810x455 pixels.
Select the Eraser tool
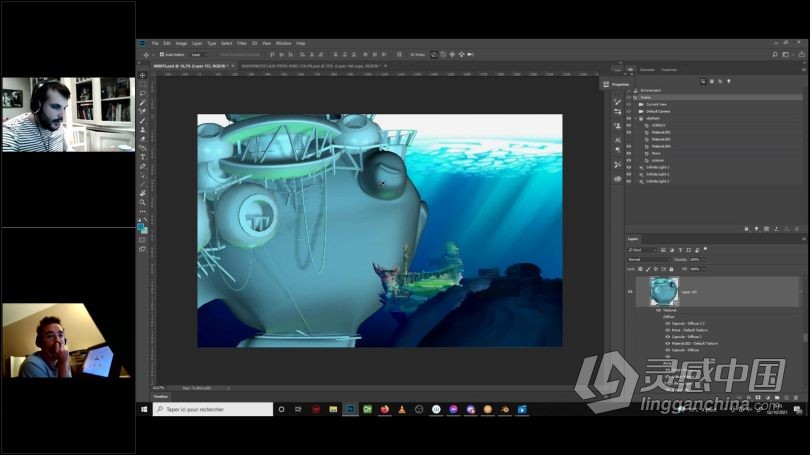click(x=143, y=139)
